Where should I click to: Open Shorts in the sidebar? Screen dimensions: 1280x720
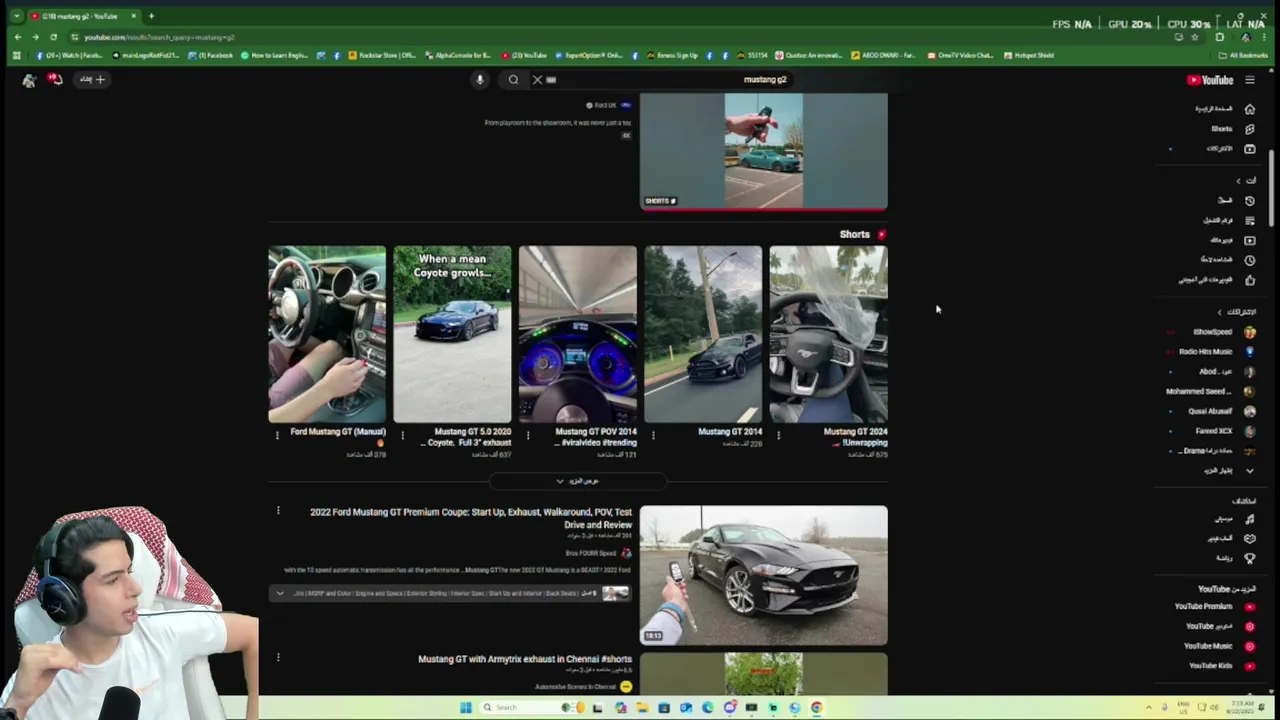click(x=1229, y=129)
